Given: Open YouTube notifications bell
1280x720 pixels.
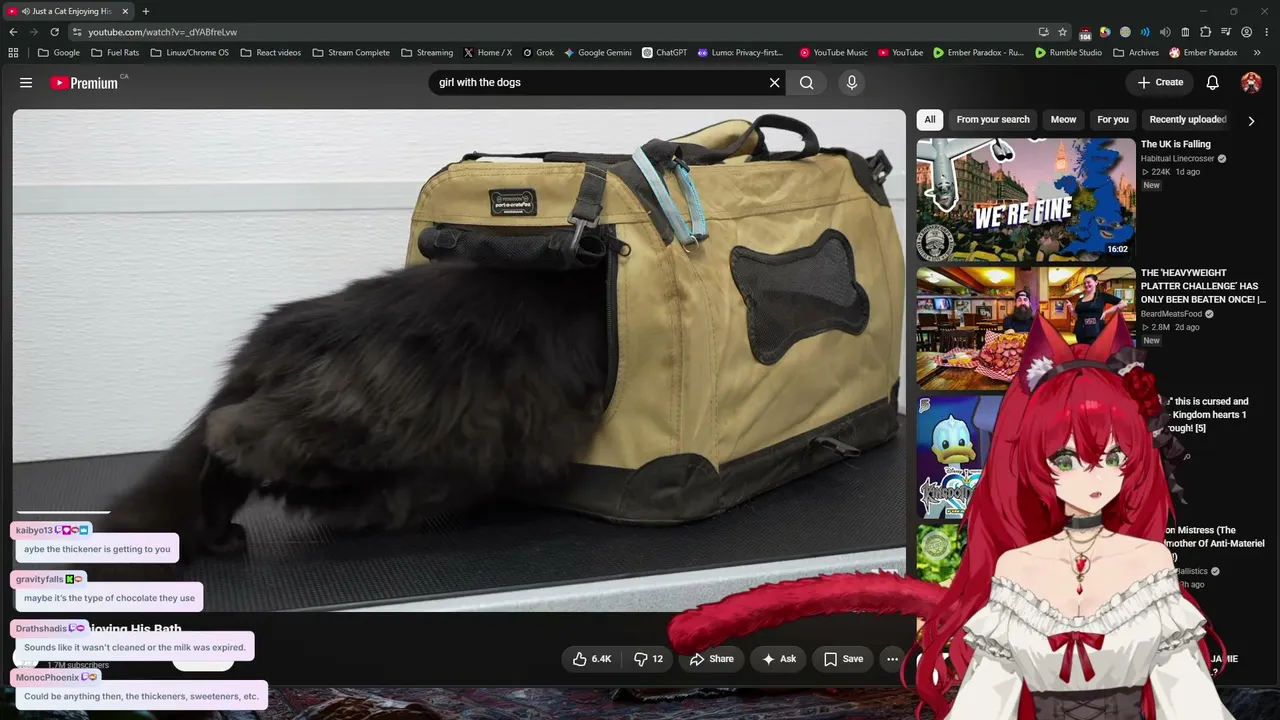Looking at the screenshot, I should (1212, 83).
